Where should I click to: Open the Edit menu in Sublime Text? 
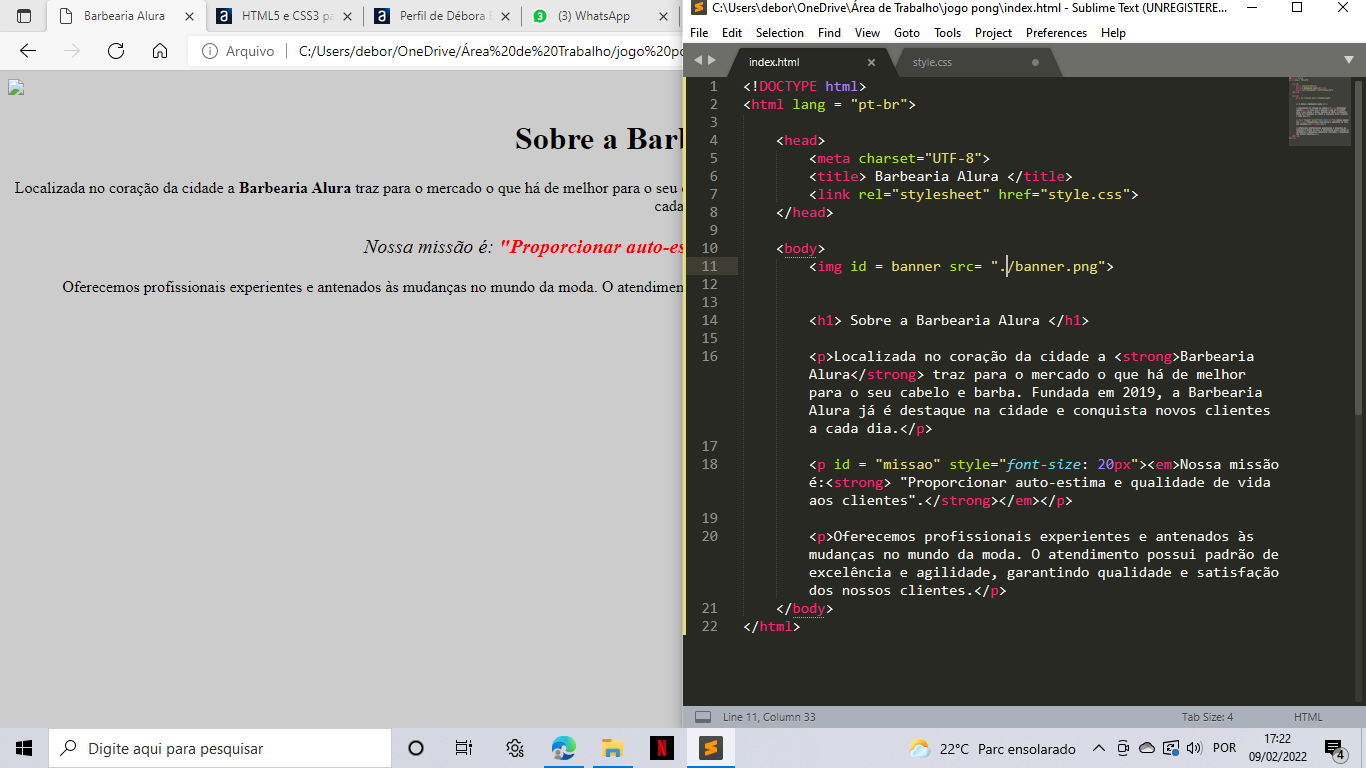(x=732, y=32)
